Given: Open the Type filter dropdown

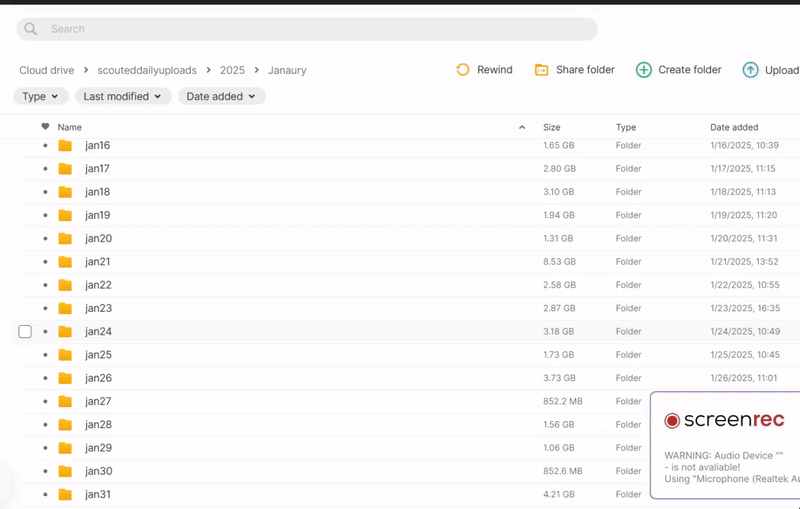Looking at the screenshot, I should pyautogui.click(x=41, y=97).
